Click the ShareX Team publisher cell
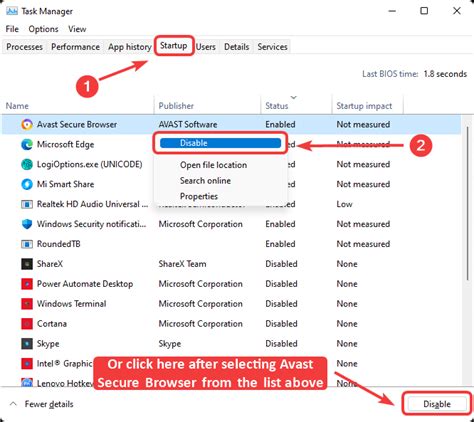Image resolution: width=474 pixels, height=422 pixels. (182, 264)
